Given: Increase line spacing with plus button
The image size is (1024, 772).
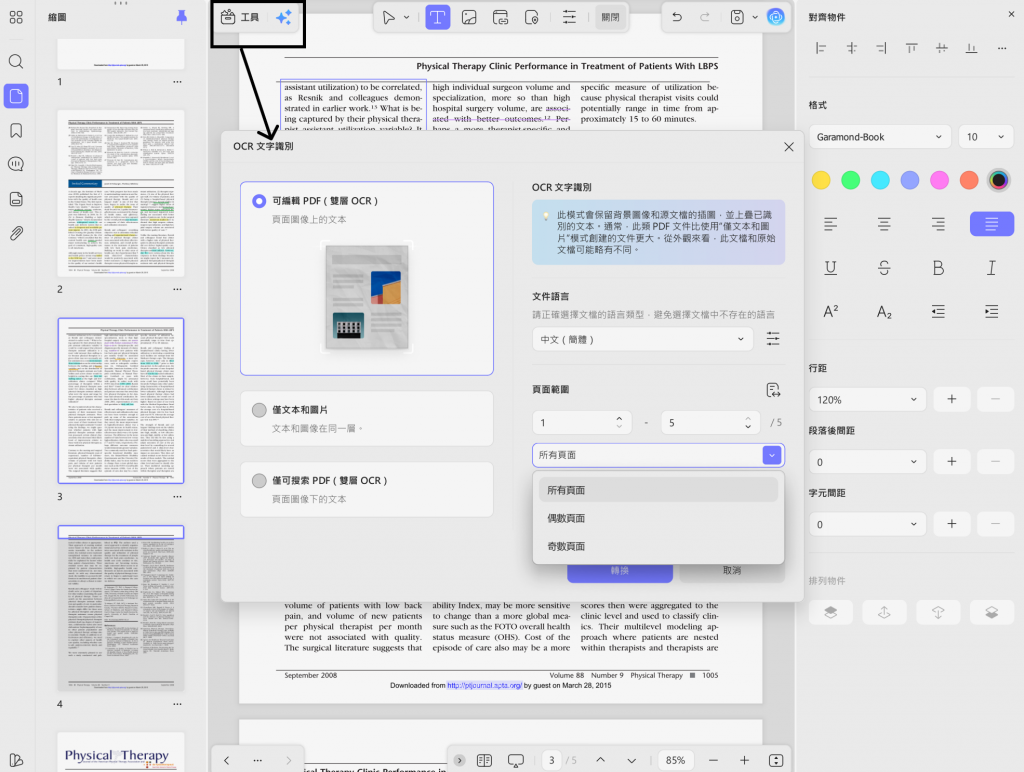Looking at the screenshot, I should tap(952, 399).
